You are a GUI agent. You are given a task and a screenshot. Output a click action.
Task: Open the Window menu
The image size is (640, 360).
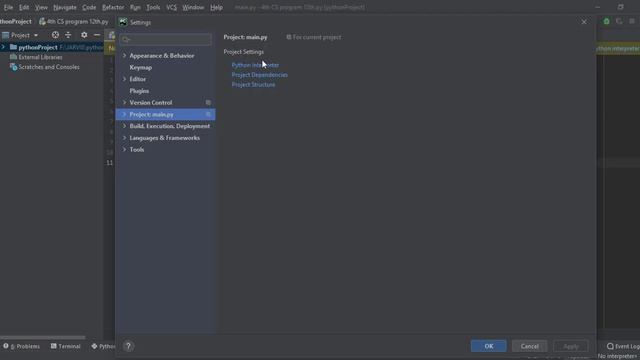[193, 7]
